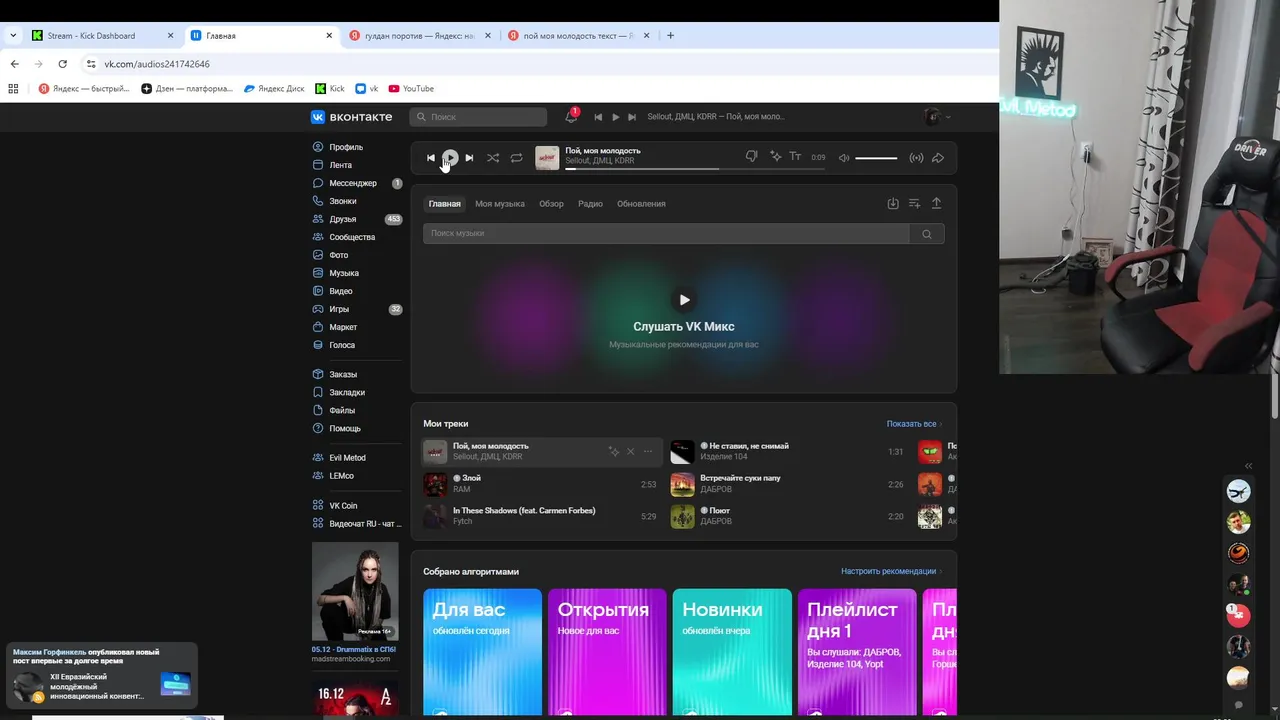The width and height of the screenshot is (1280, 720).
Task: Go to previous track in header mini-player
Action: coord(598,117)
